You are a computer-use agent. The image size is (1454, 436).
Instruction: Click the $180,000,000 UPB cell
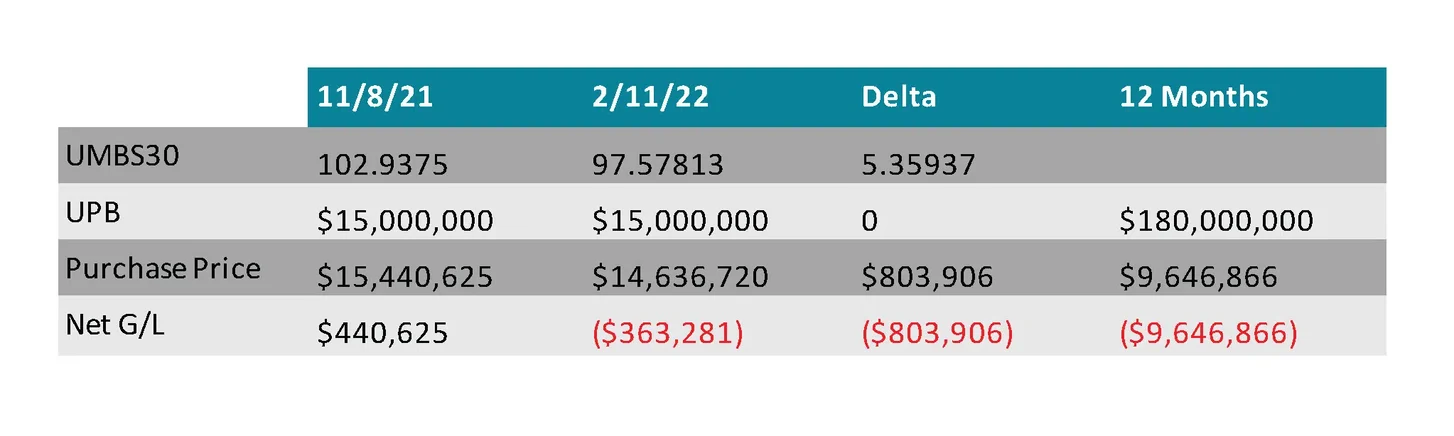click(1216, 221)
